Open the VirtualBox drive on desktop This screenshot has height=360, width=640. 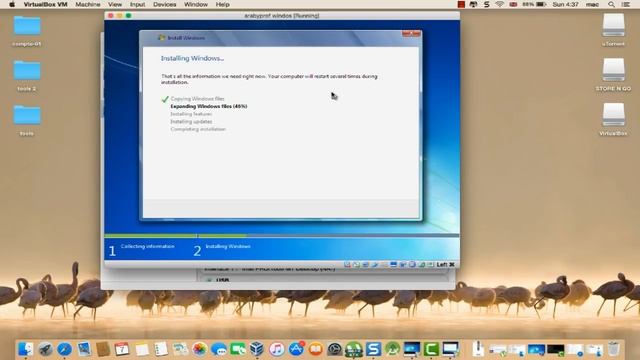point(613,120)
